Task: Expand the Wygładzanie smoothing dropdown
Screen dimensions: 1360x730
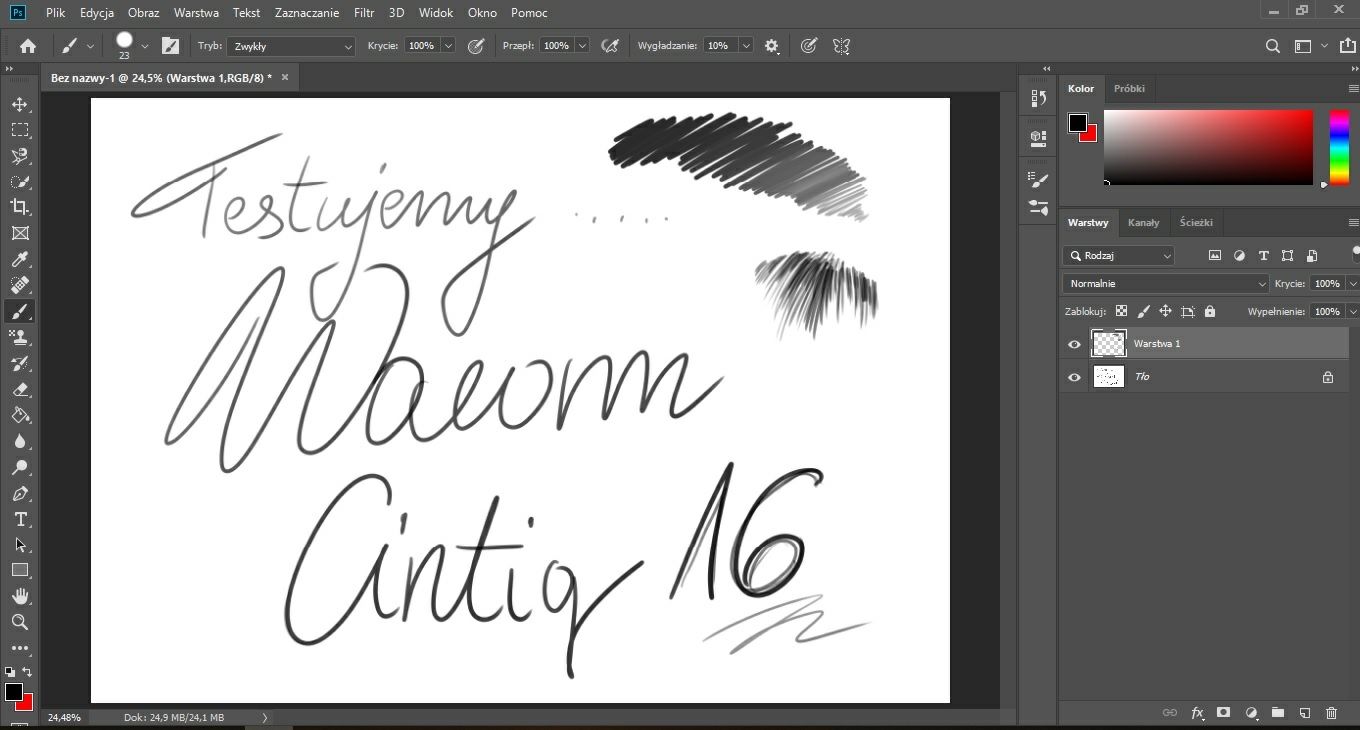Action: coord(746,46)
